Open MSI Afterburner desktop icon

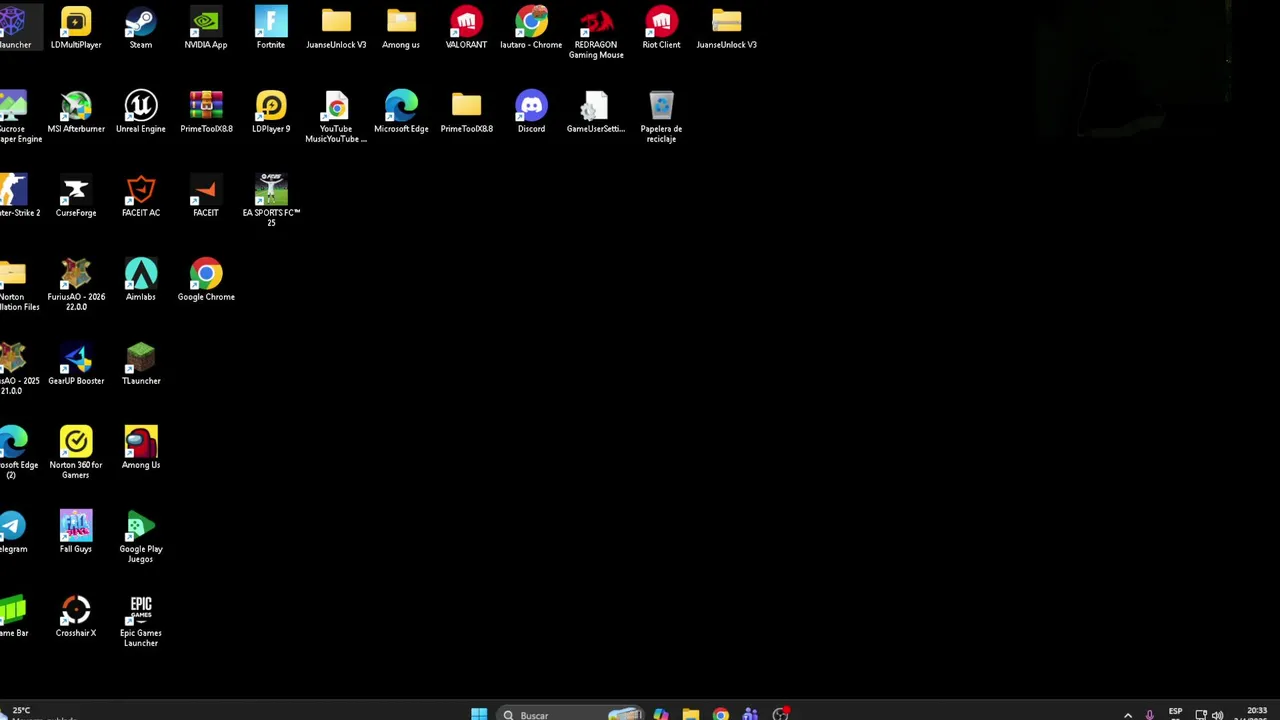pyautogui.click(x=76, y=112)
